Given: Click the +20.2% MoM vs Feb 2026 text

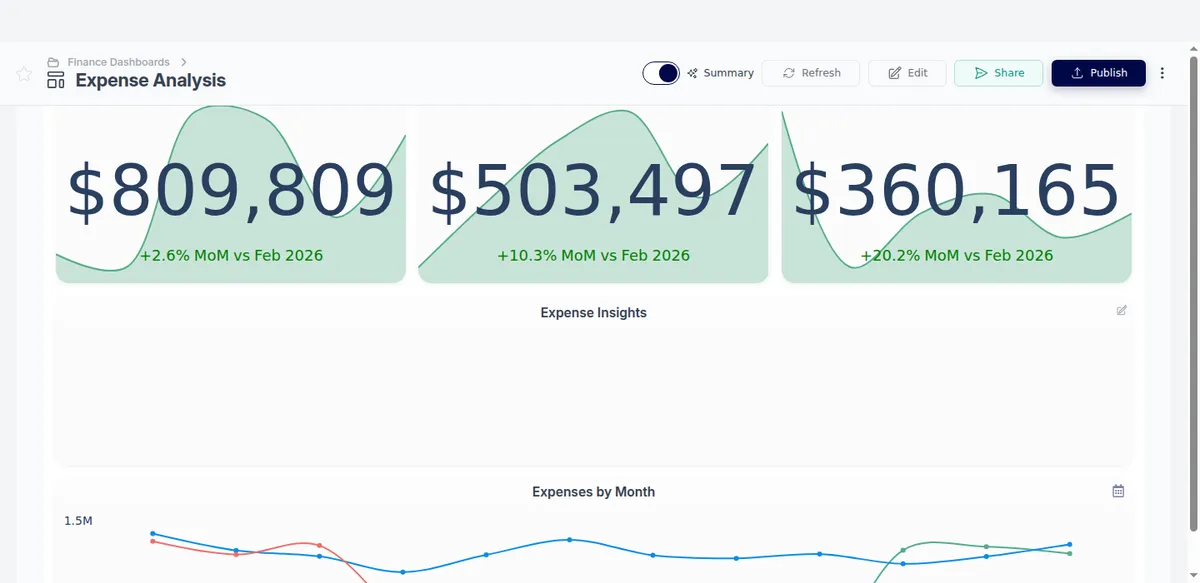Looking at the screenshot, I should [956, 255].
